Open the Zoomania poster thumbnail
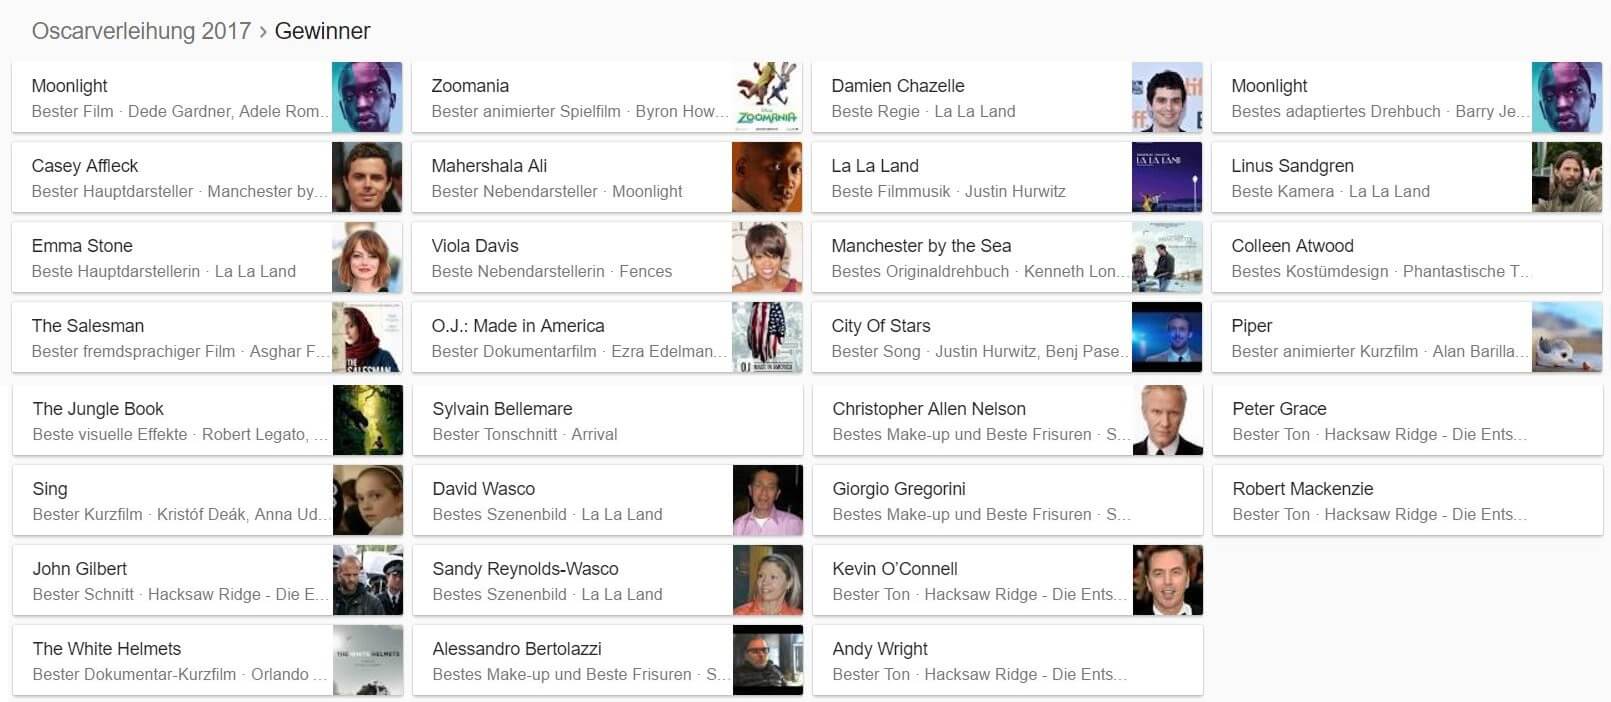This screenshot has width=1611, height=702. click(767, 97)
